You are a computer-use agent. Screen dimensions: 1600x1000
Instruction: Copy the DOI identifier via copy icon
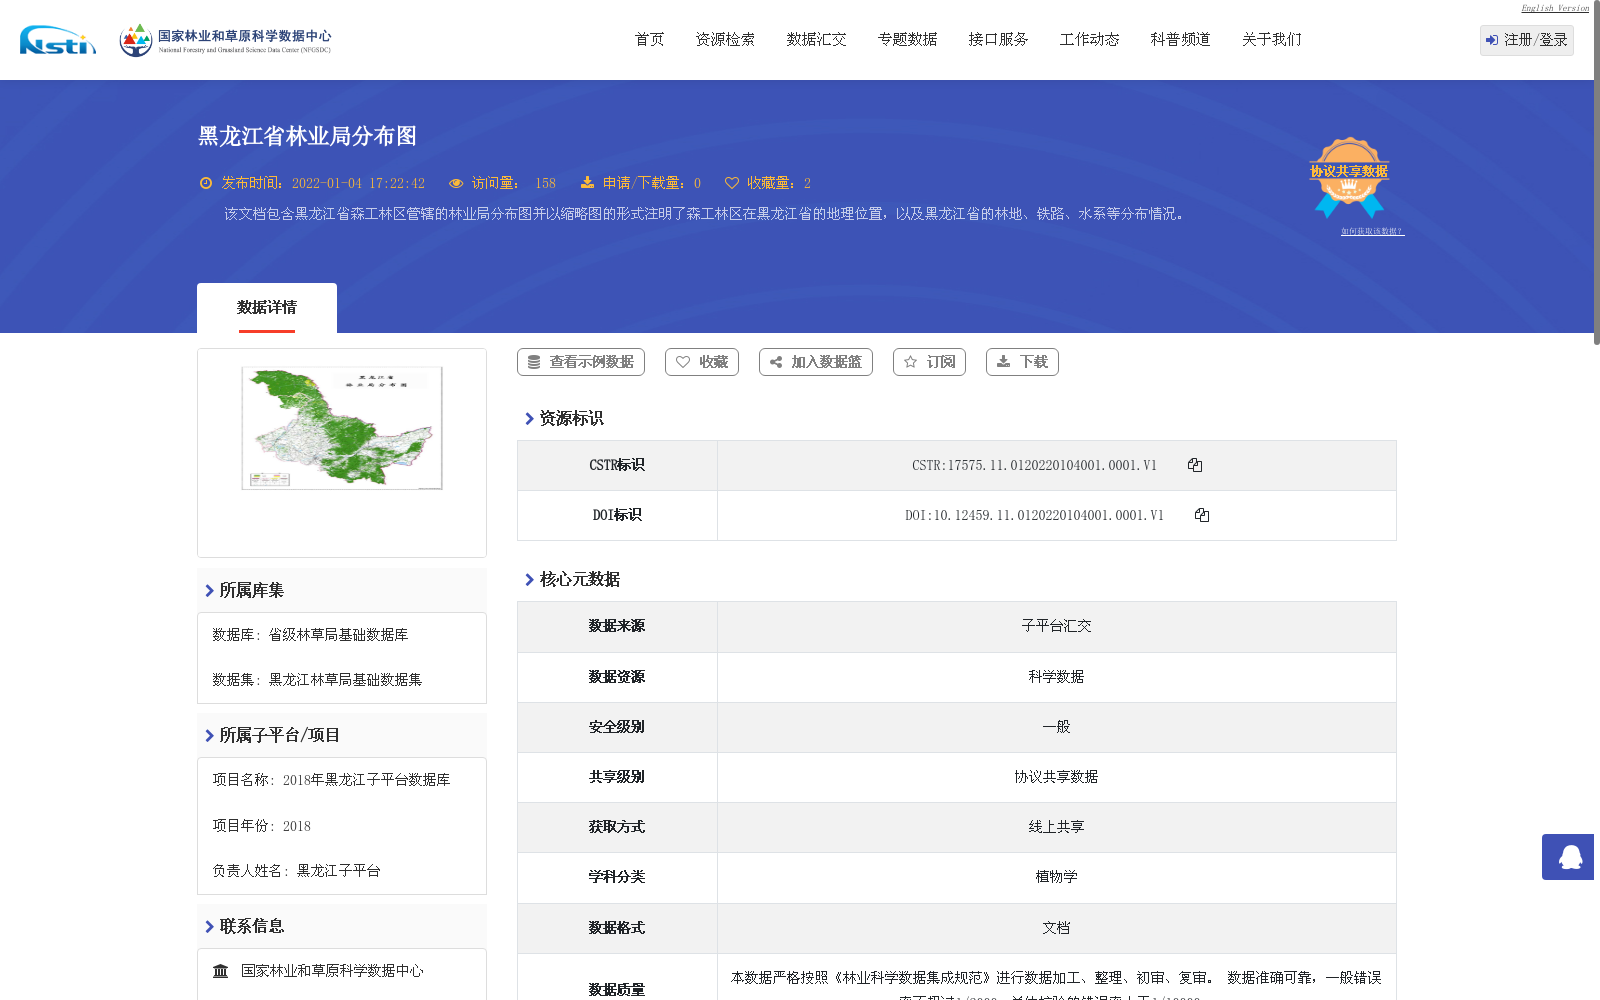click(1202, 515)
